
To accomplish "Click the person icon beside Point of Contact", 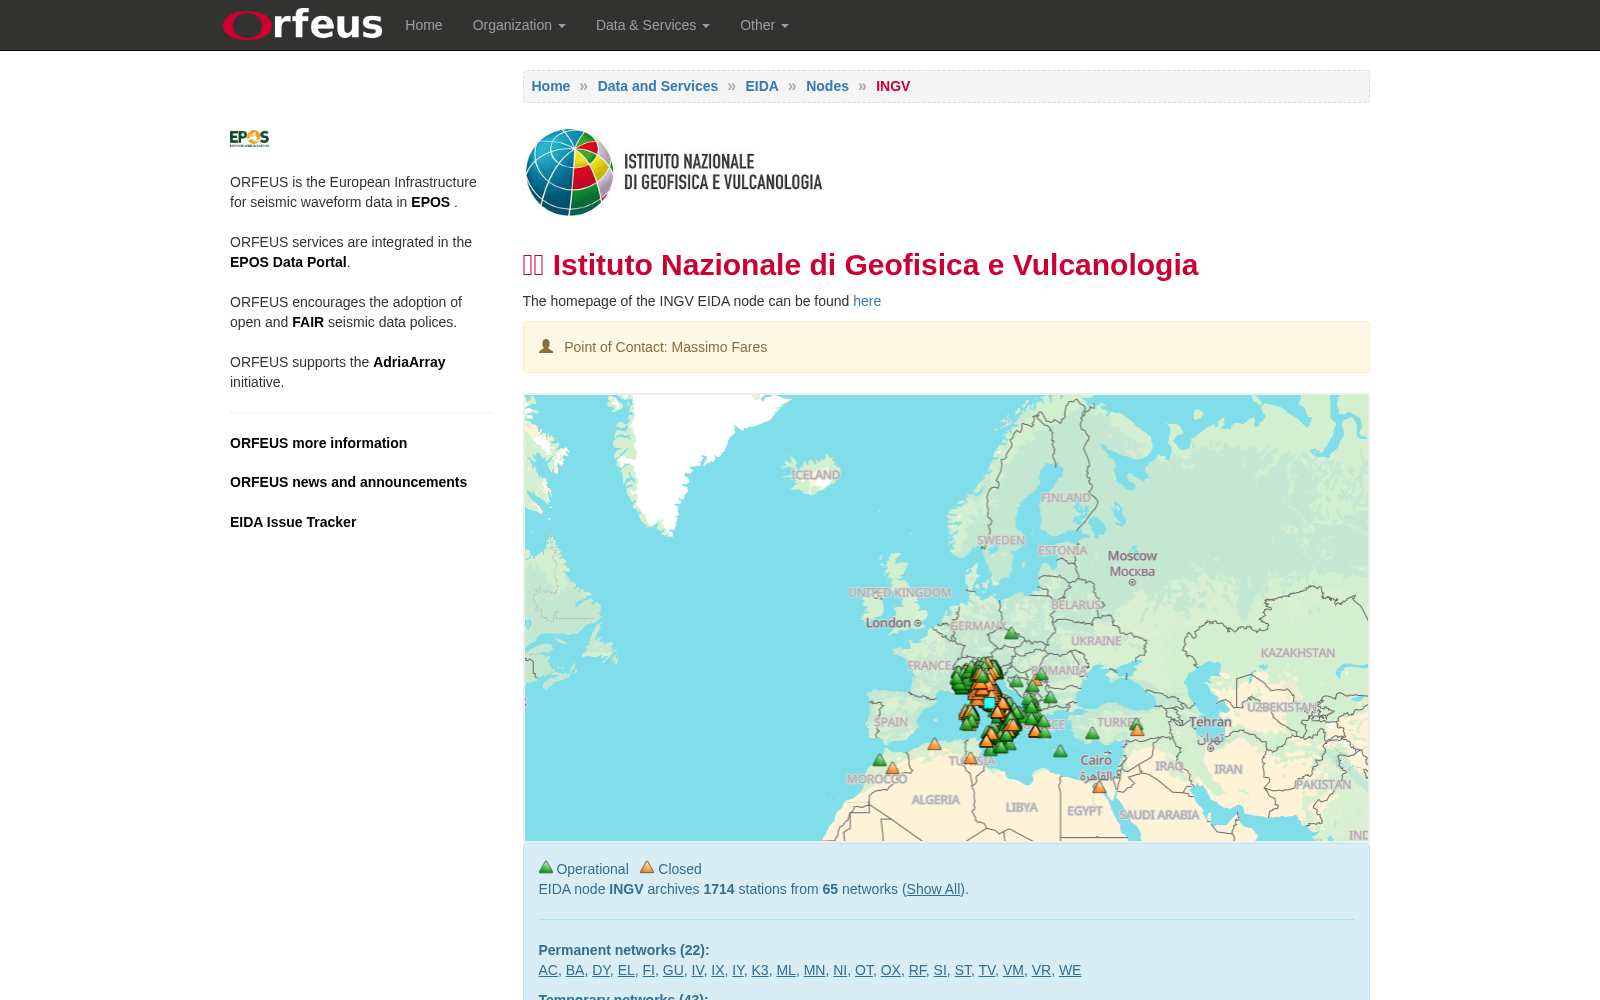I will [546, 346].
